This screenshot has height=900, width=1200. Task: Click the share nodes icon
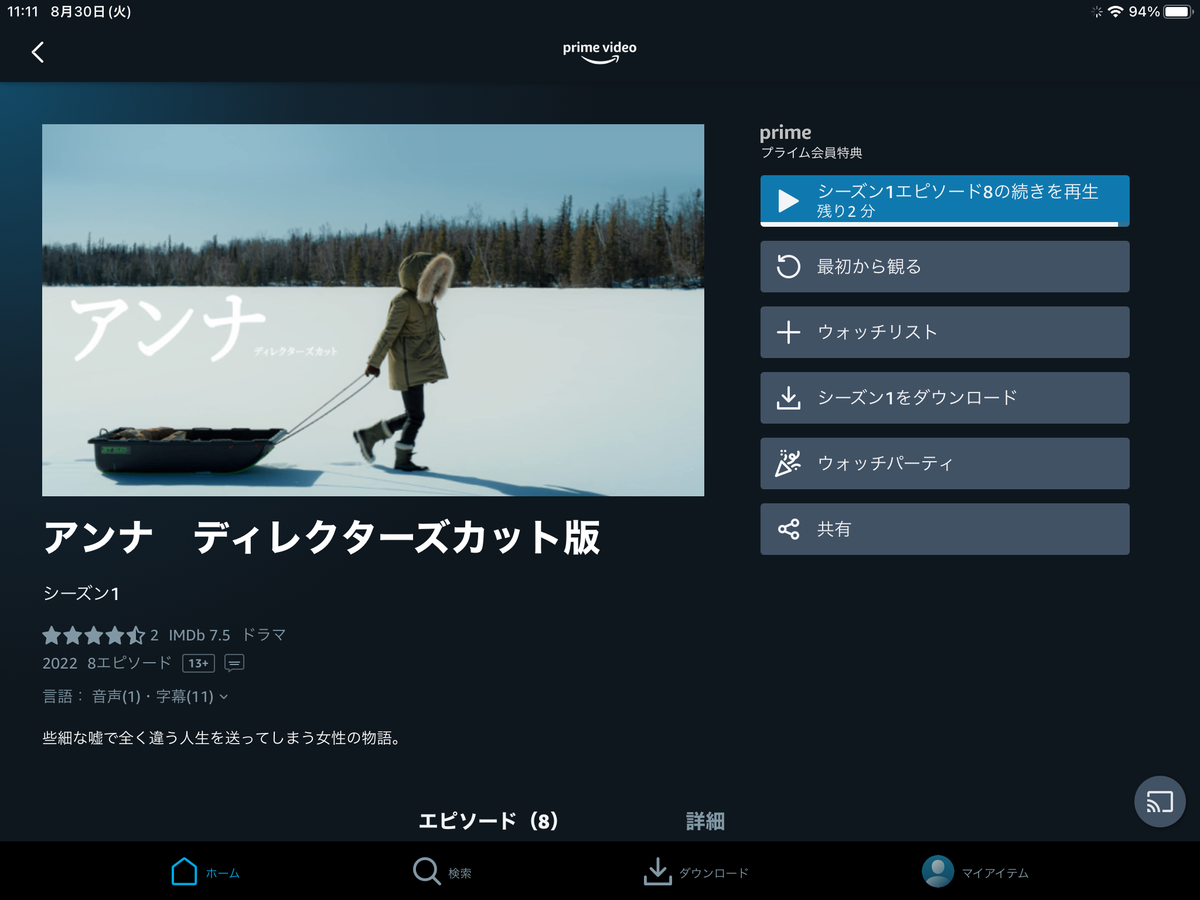(788, 529)
